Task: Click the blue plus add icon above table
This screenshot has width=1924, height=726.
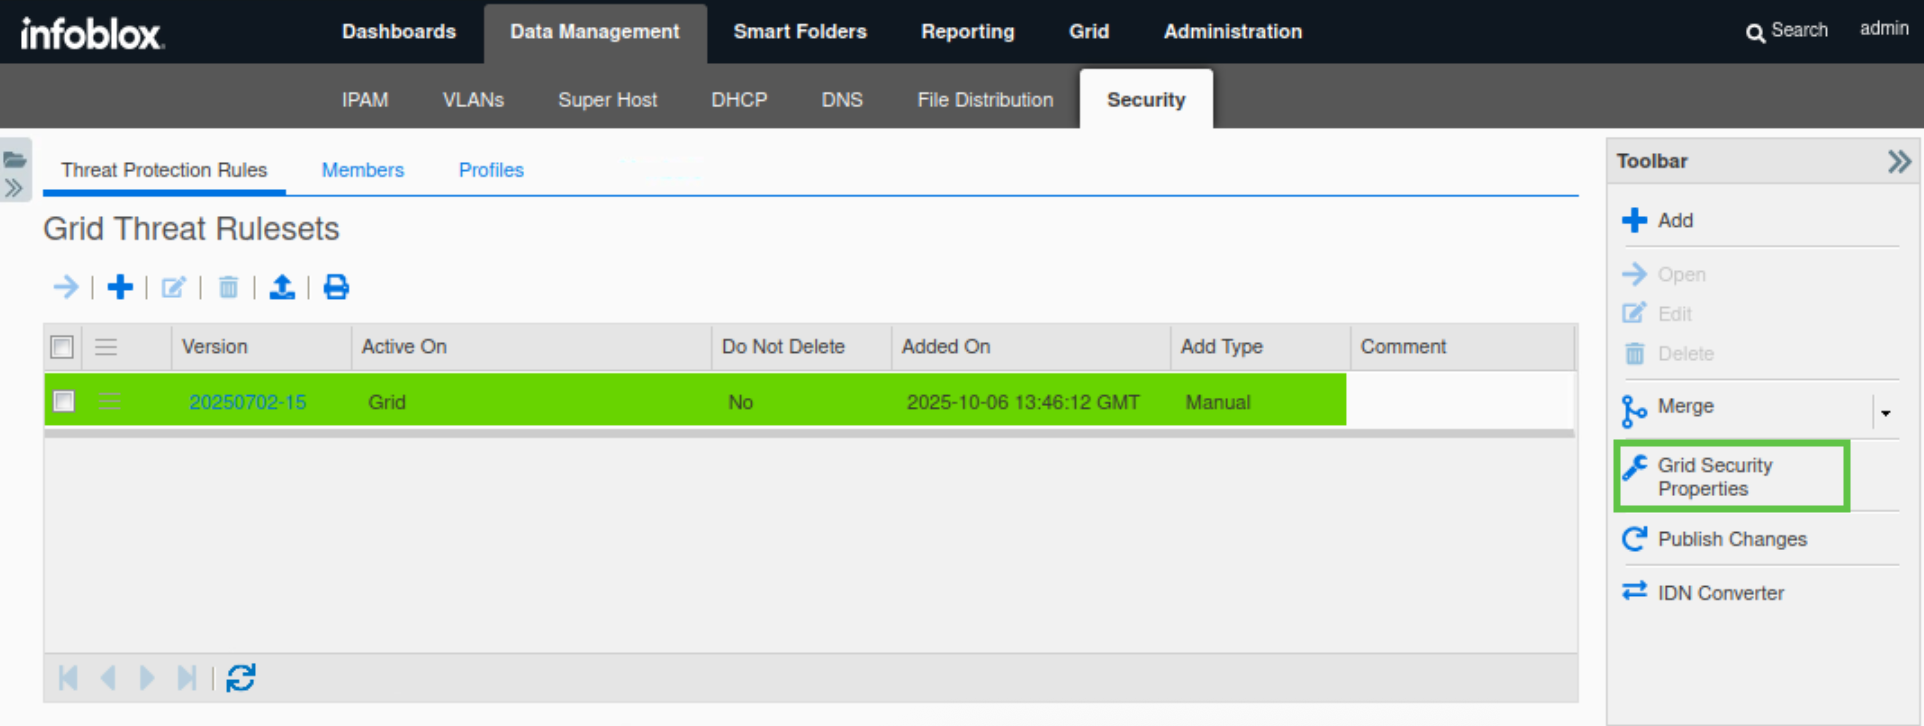Action: 120,288
